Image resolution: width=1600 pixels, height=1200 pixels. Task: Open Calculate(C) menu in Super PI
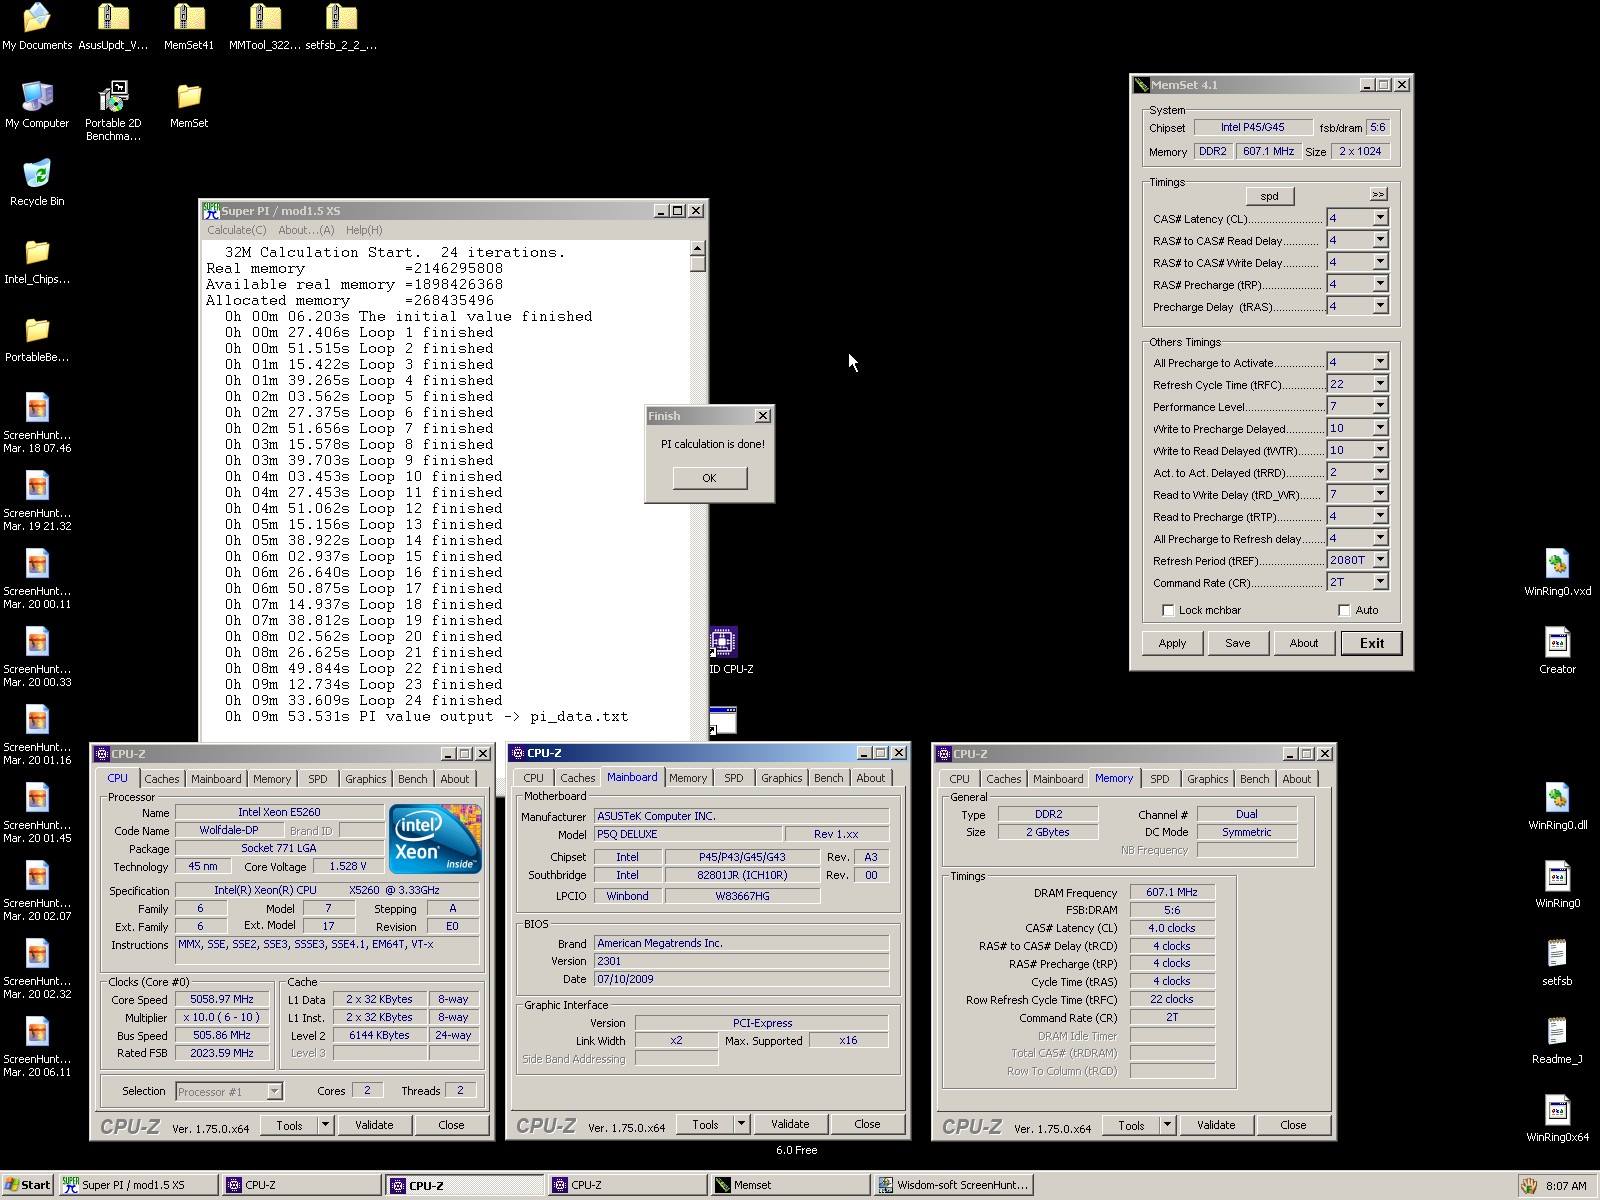236,230
